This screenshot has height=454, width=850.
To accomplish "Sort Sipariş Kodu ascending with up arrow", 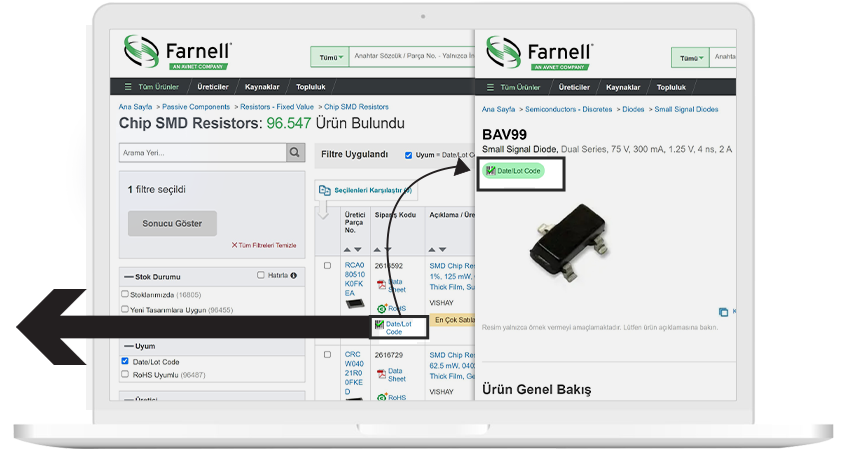I will (x=377, y=250).
